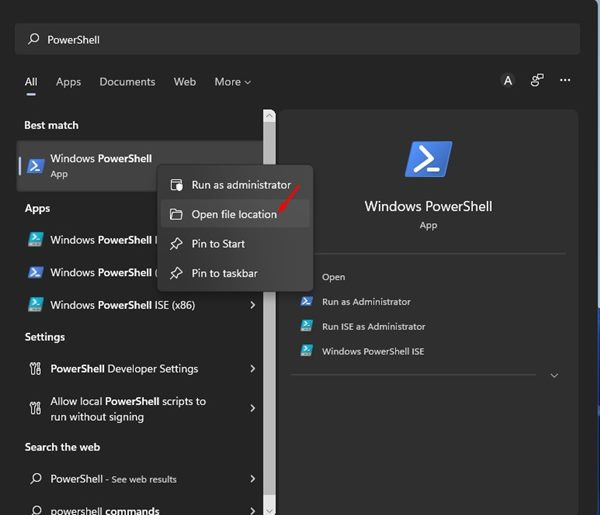The height and width of the screenshot is (515, 600).
Task: Click the Windows PowerShell ISE action icon
Action: [307, 350]
